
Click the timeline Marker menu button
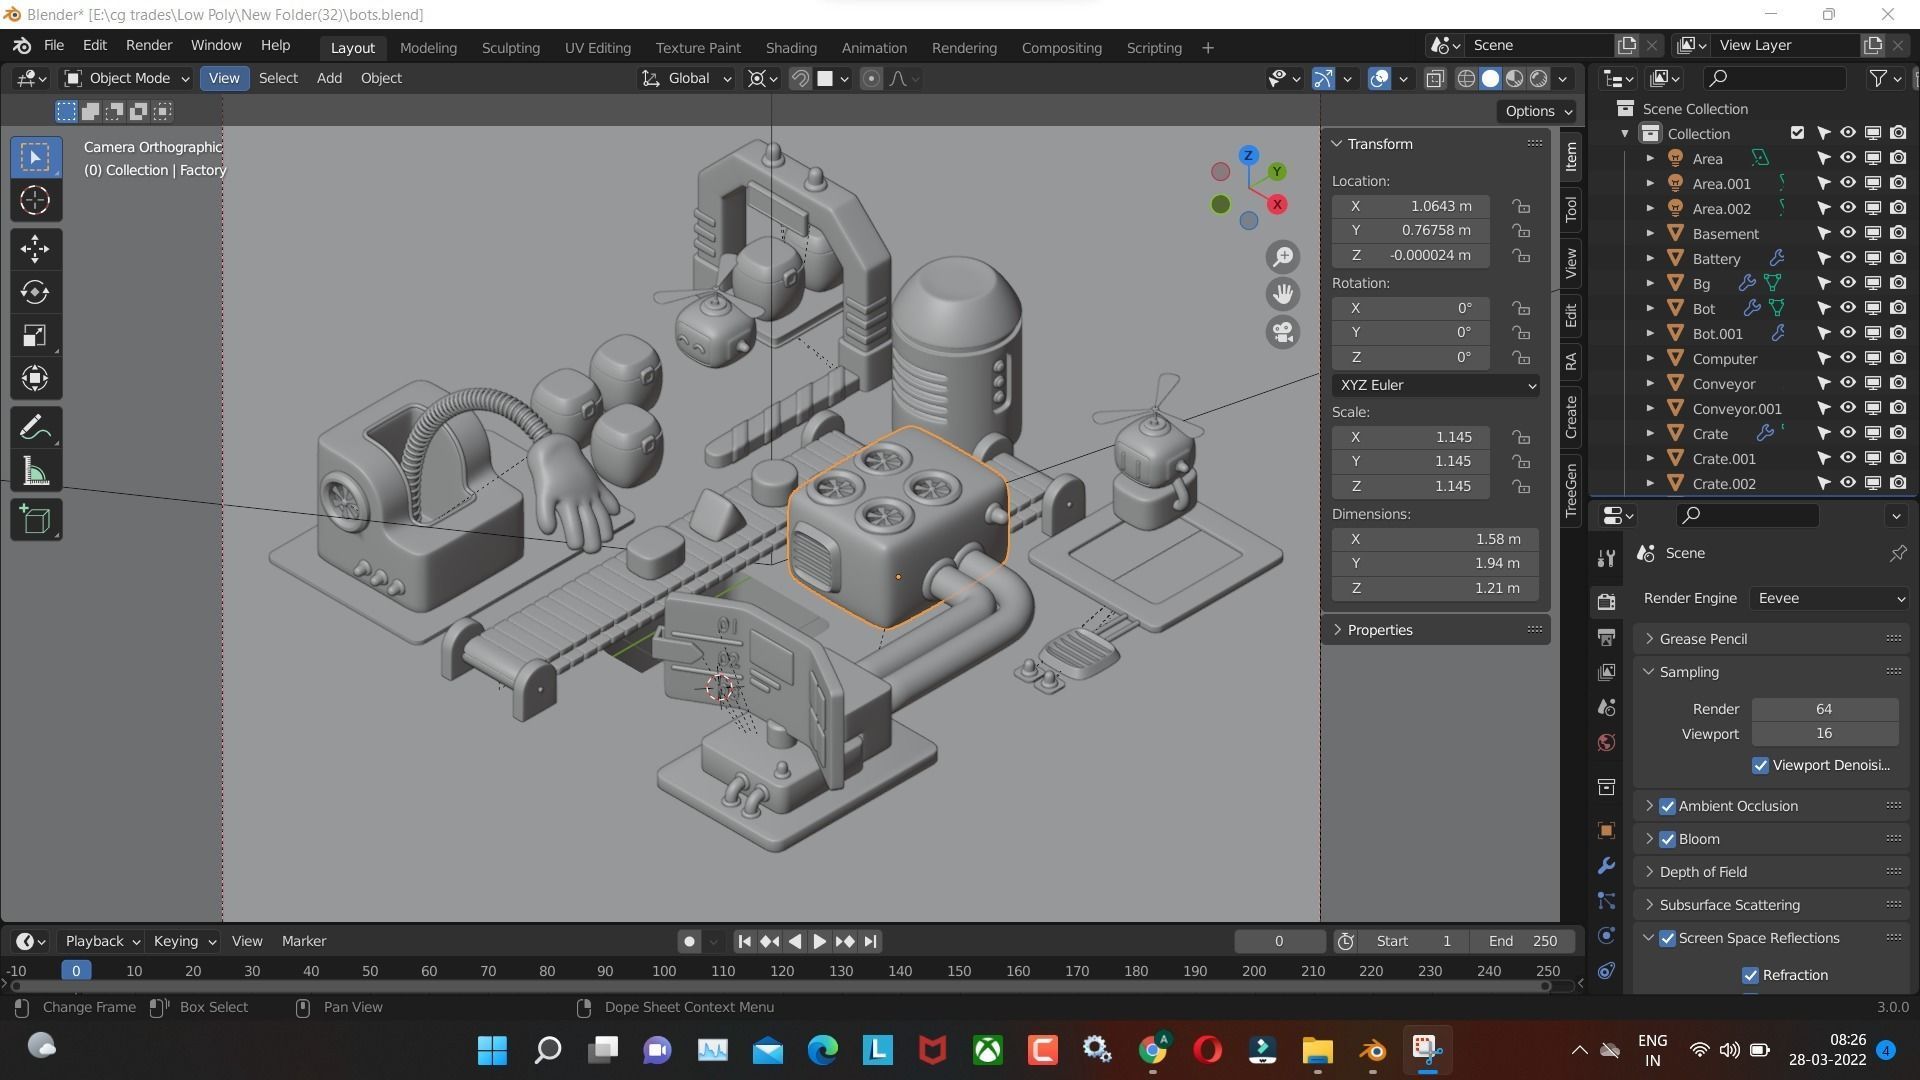tap(303, 941)
